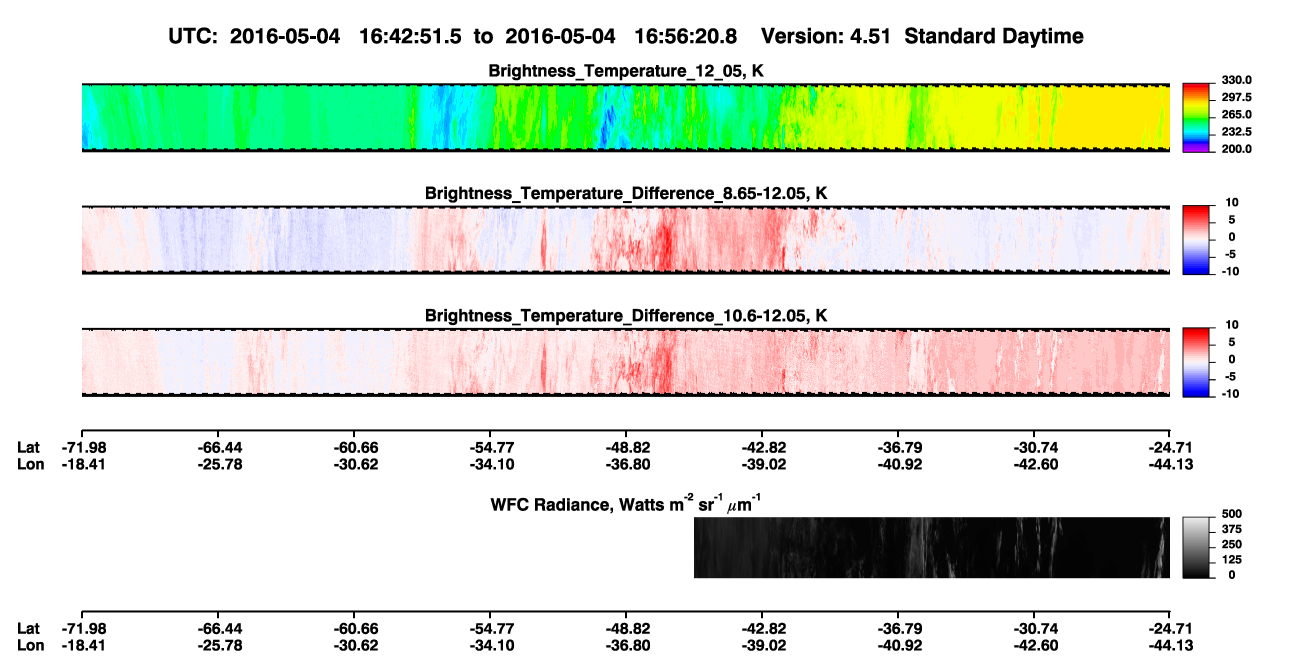Click upper axis latitude value -42.82
This screenshot has width=1300, height=667.
coord(762,447)
